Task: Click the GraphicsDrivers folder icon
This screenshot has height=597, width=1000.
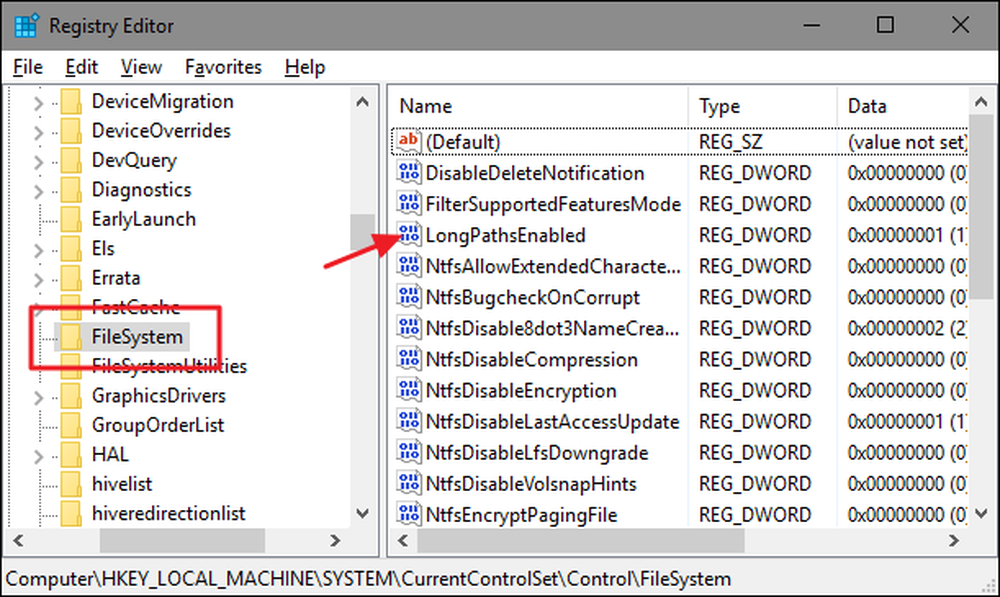Action: (x=71, y=395)
